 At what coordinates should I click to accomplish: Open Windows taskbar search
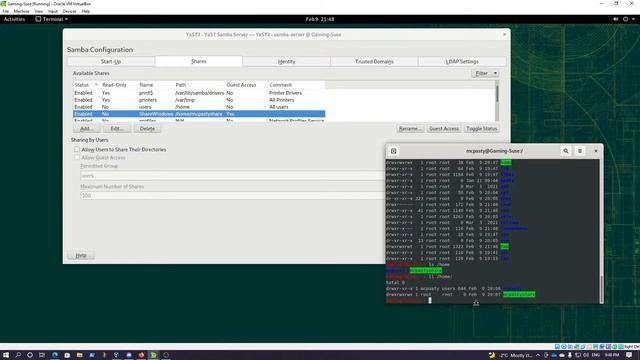[18, 355]
